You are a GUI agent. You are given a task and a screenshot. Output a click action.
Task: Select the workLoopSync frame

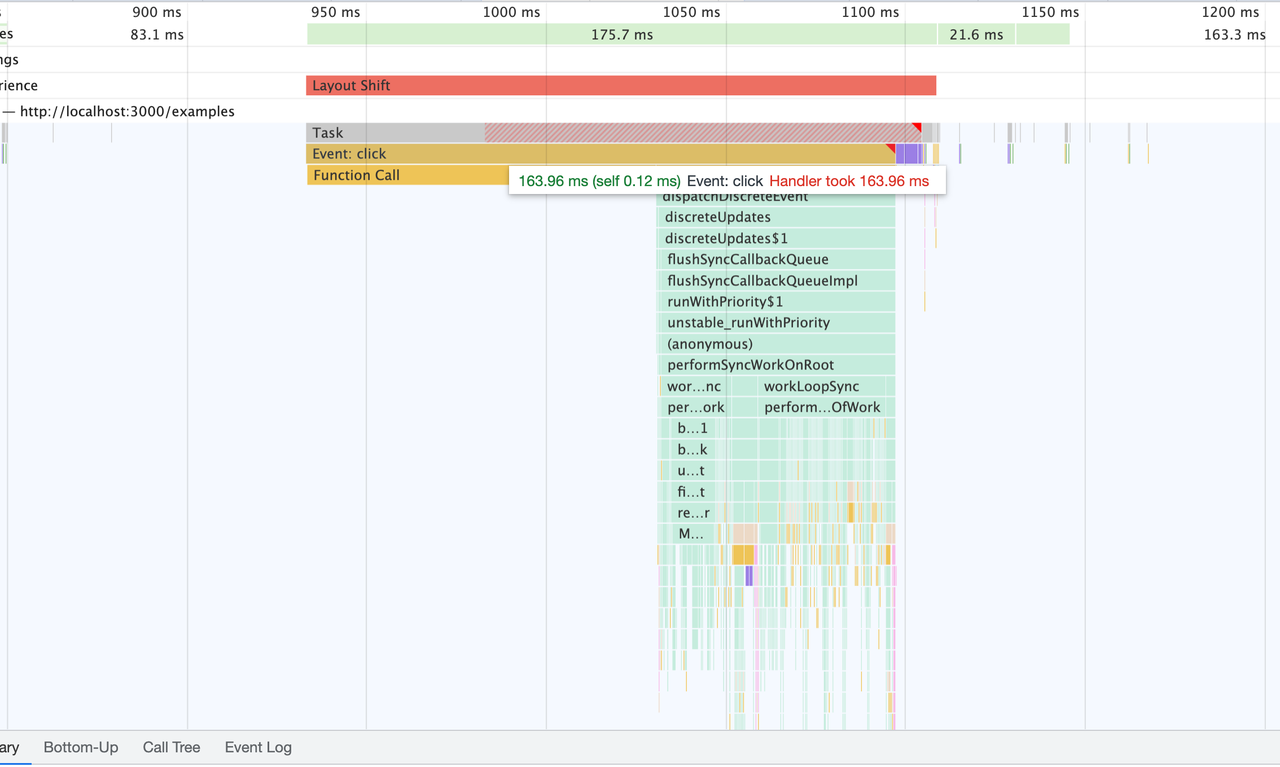tap(812, 385)
